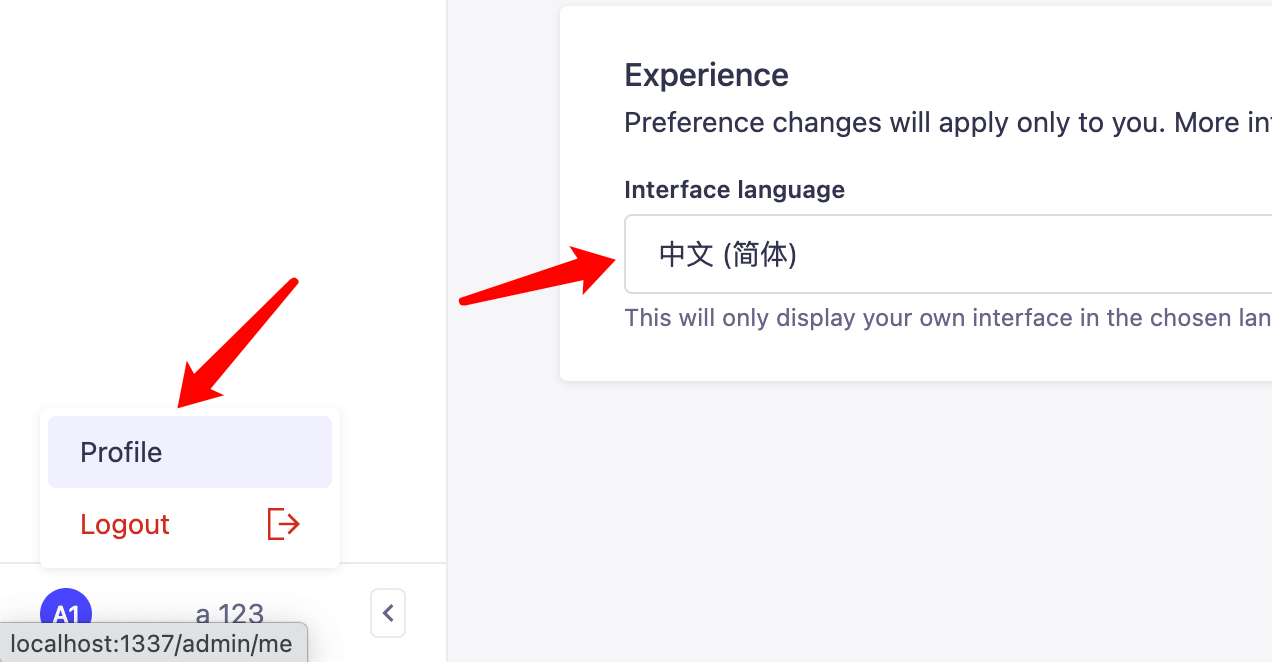Click the "Interface language" field label
Viewport: 1272px width, 662px height.
coord(735,190)
